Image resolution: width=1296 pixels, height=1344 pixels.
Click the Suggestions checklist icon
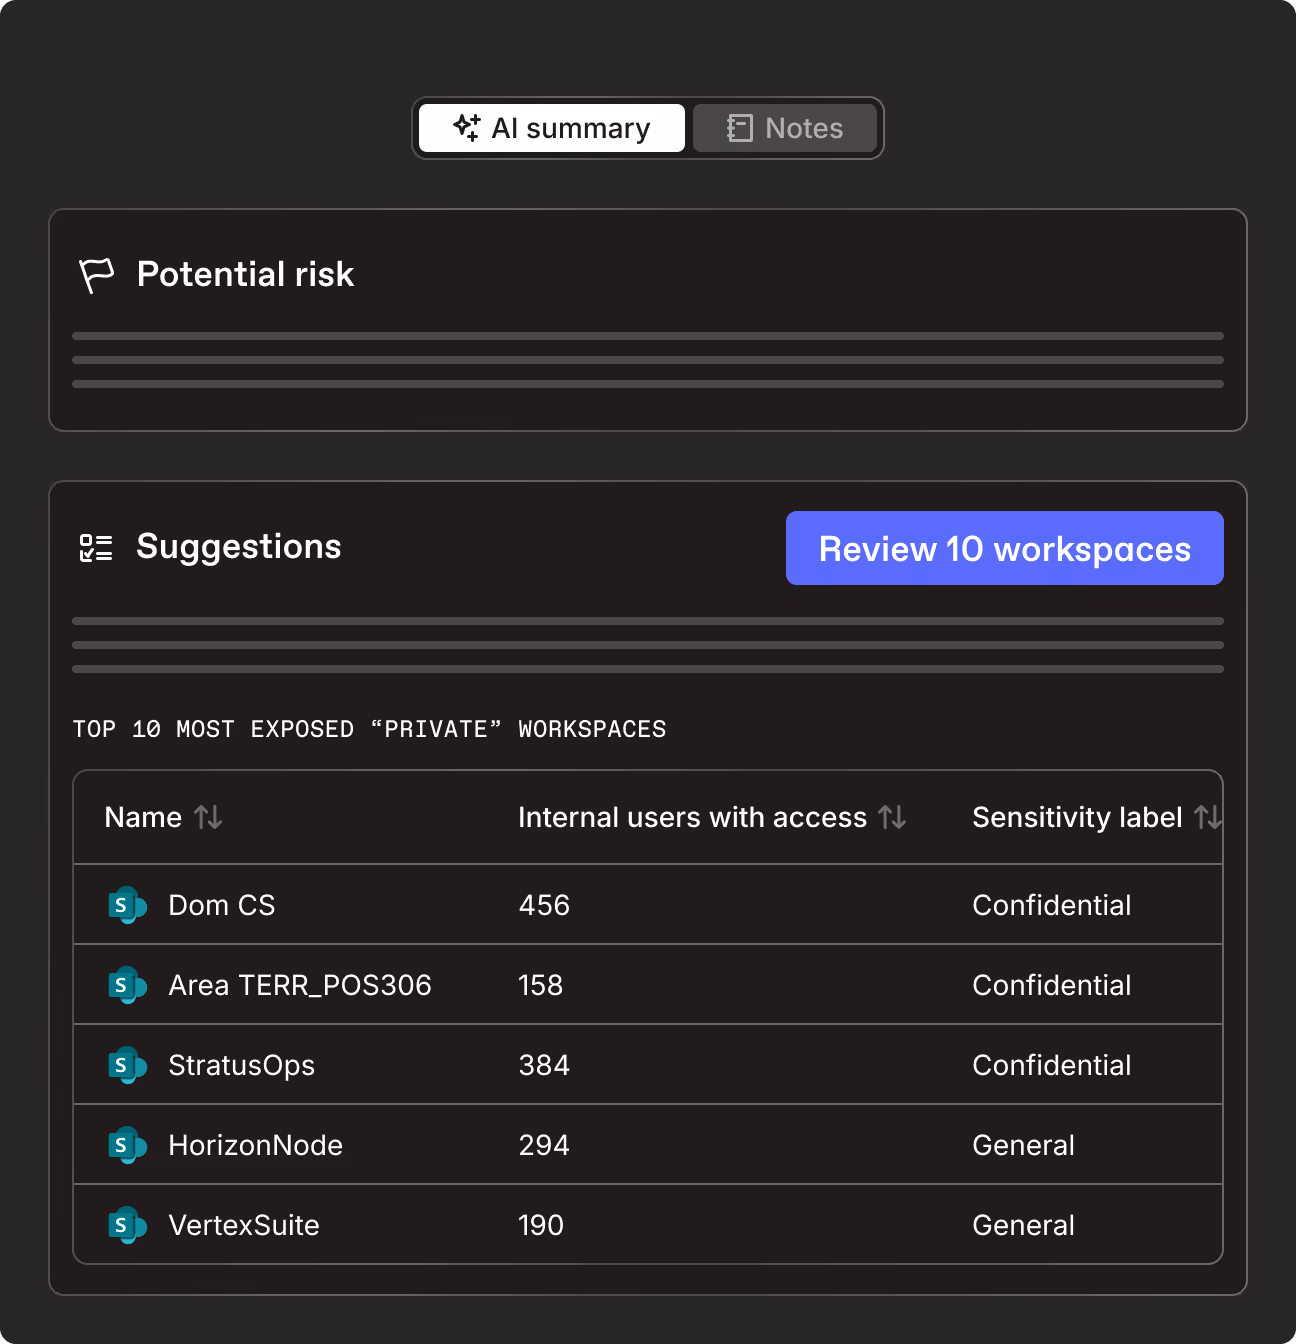pos(96,547)
